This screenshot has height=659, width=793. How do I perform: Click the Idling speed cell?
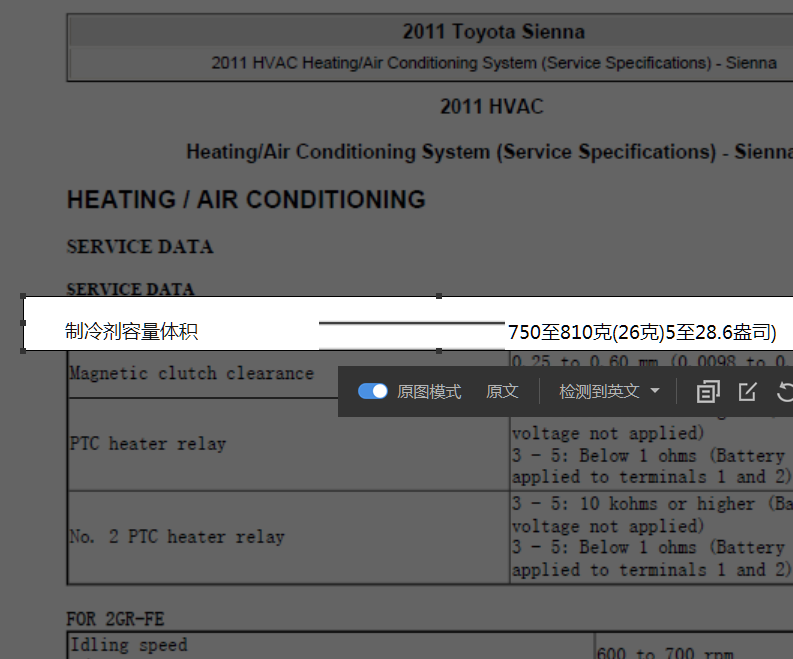pos(331,645)
